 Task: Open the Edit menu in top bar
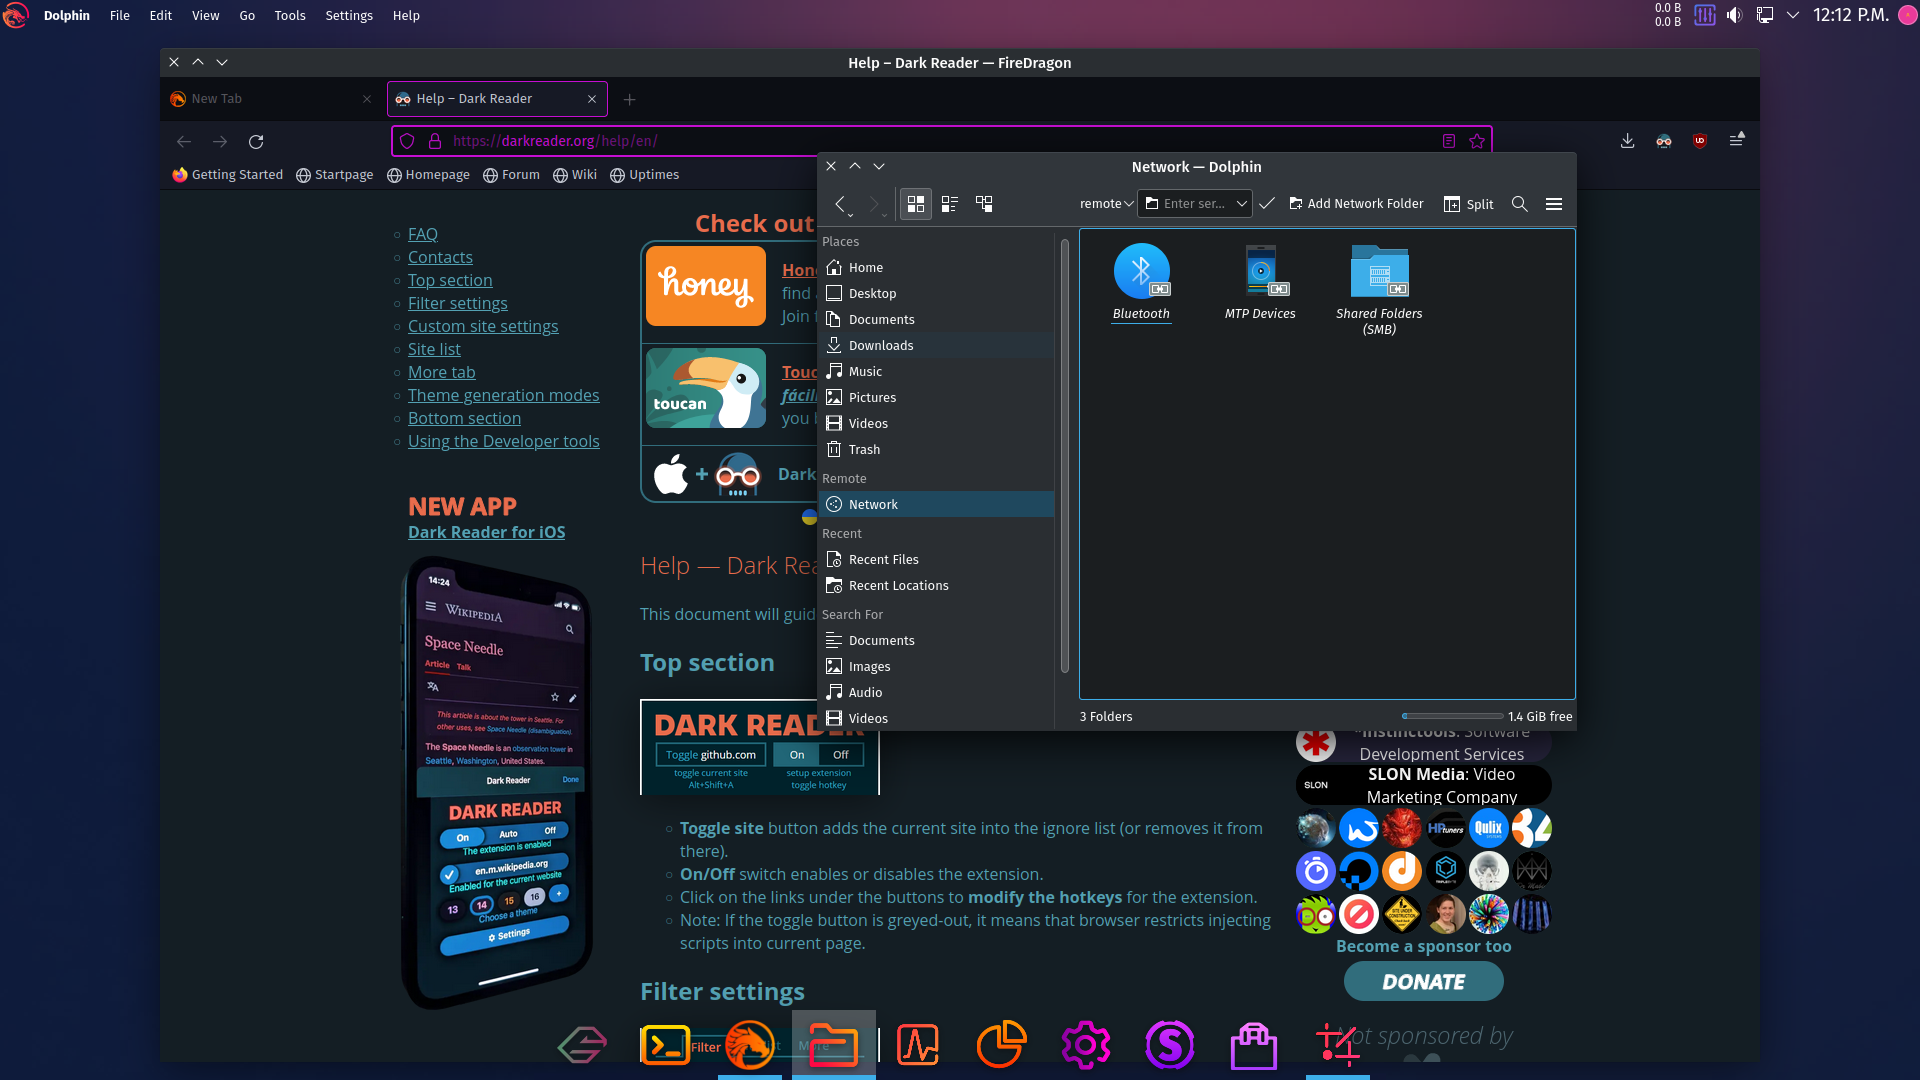160,15
